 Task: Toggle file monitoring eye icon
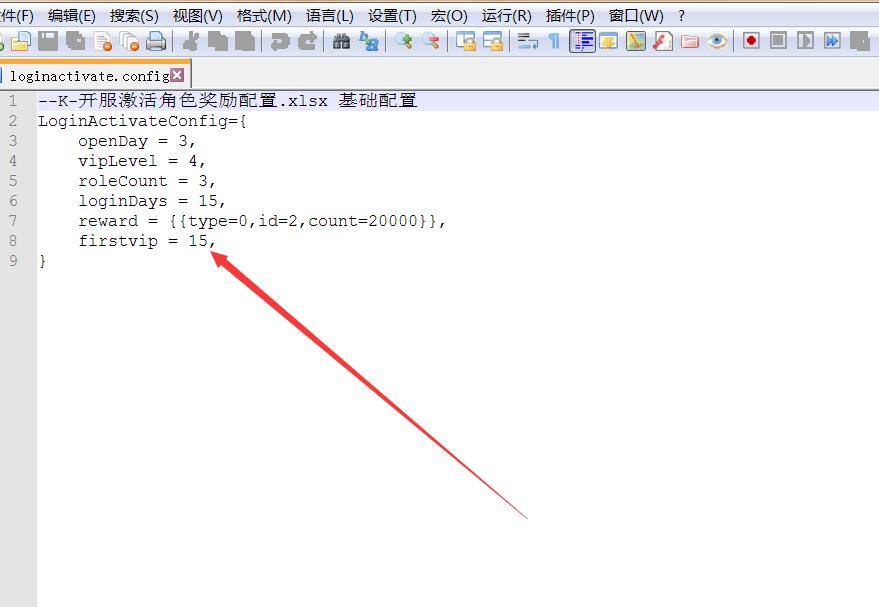pos(716,41)
